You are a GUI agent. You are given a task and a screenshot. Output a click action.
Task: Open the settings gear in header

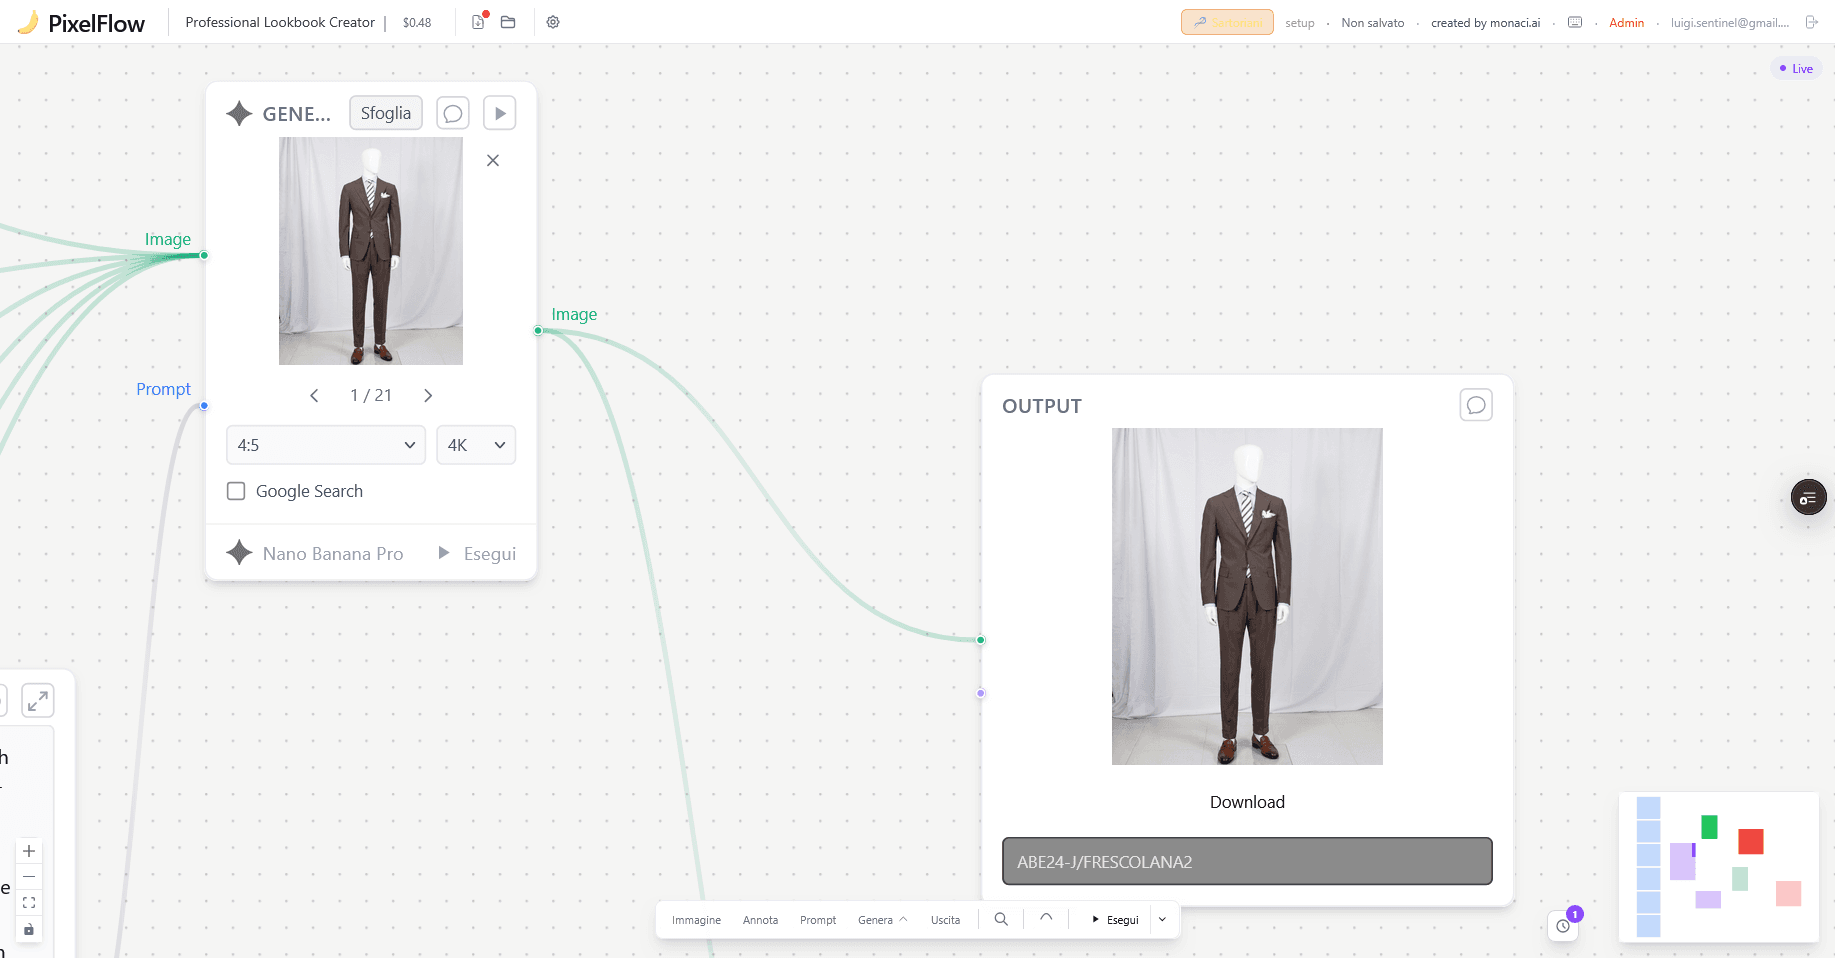553,22
